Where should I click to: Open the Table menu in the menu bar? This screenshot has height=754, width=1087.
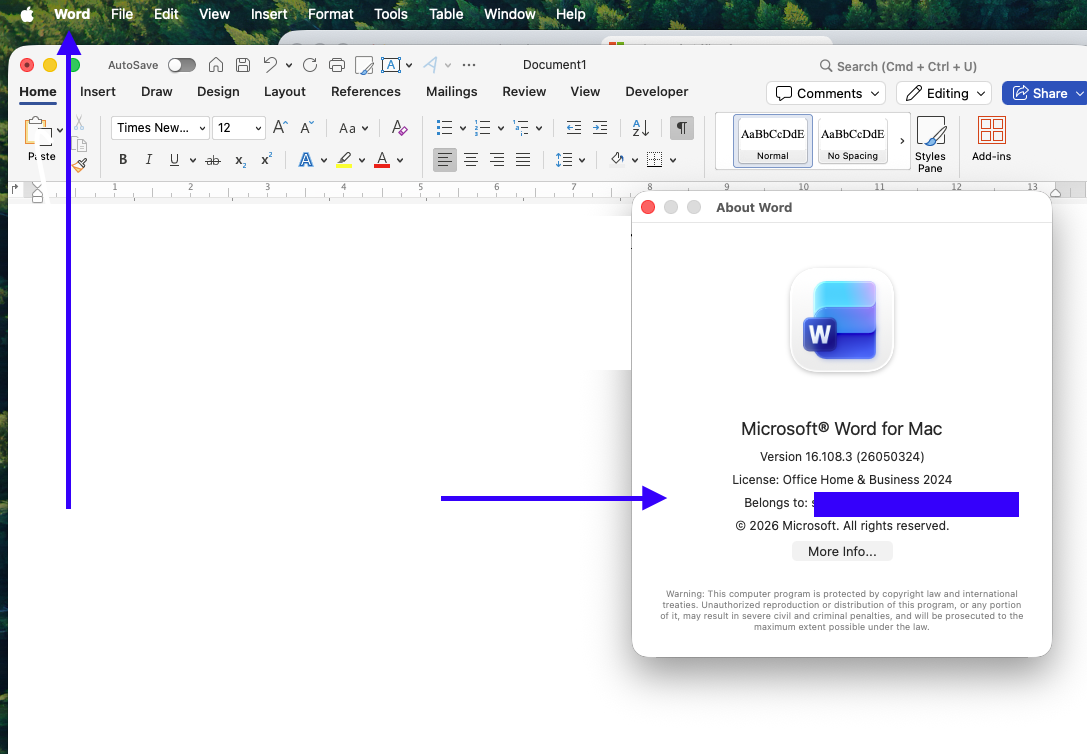(446, 14)
